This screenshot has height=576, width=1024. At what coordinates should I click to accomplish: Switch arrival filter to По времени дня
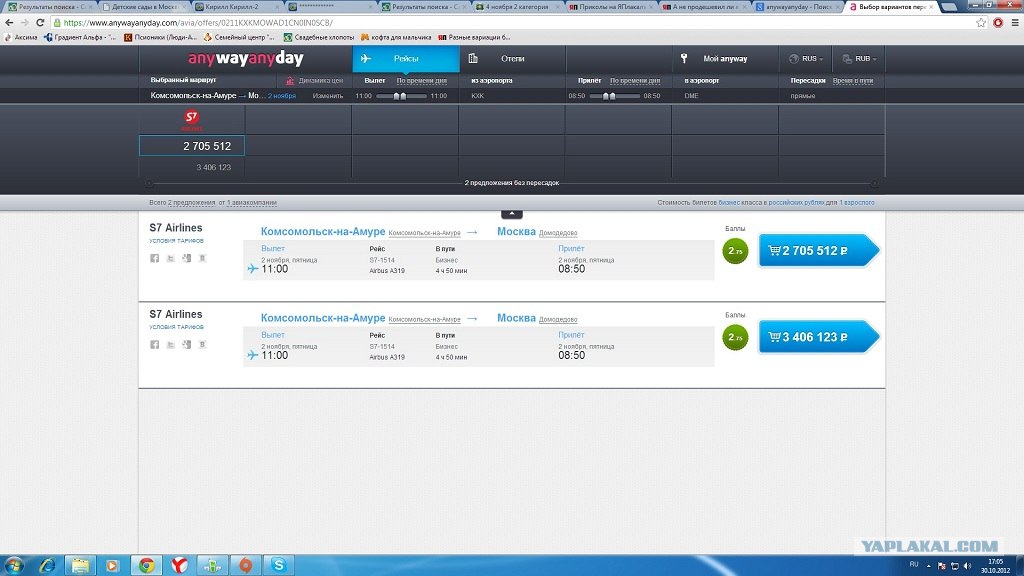coord(635,81)
